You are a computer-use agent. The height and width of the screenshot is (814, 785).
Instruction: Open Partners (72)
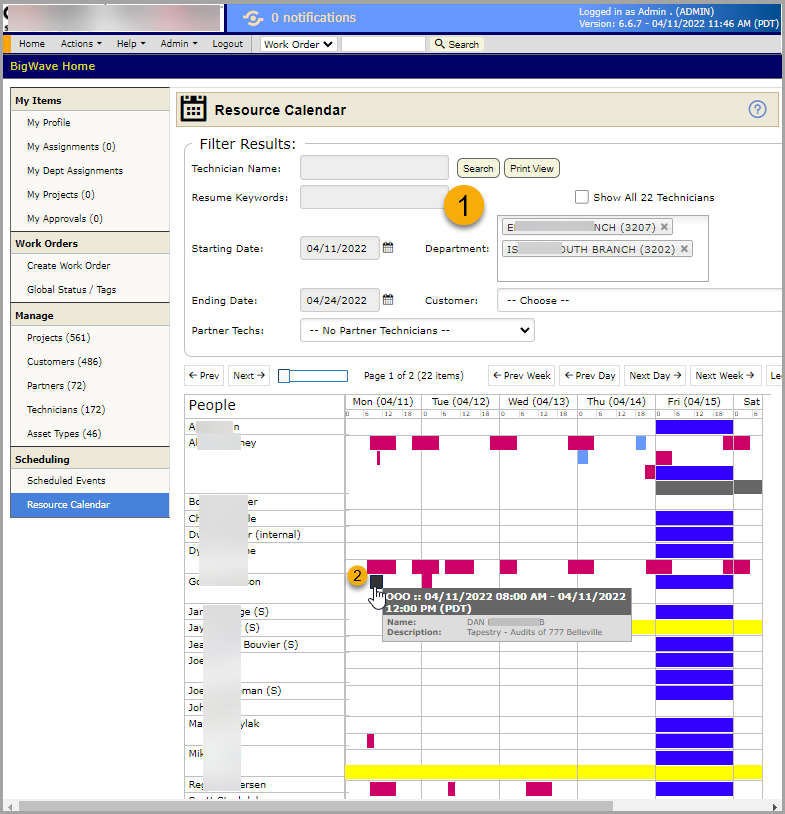57,385
